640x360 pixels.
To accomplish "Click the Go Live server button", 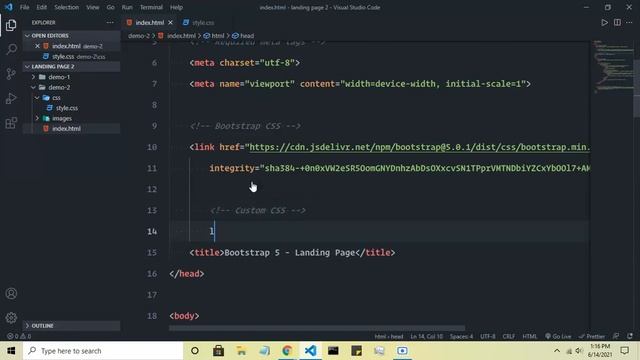I will click(x=558, y=336).
